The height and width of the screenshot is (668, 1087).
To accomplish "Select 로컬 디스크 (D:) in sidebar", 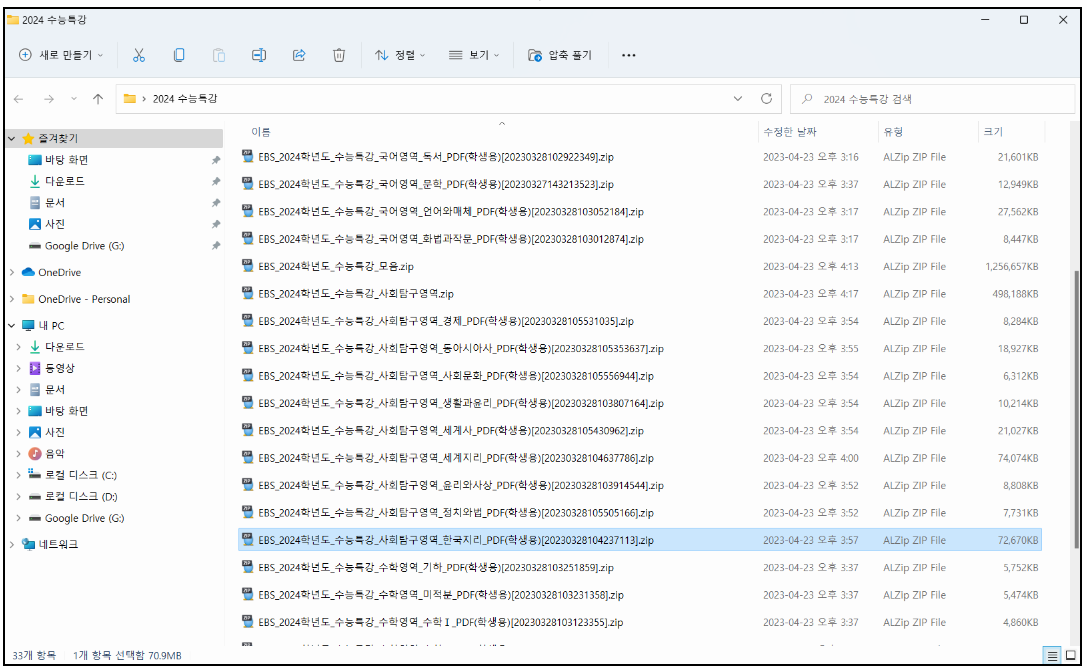I will coord(81,497).
